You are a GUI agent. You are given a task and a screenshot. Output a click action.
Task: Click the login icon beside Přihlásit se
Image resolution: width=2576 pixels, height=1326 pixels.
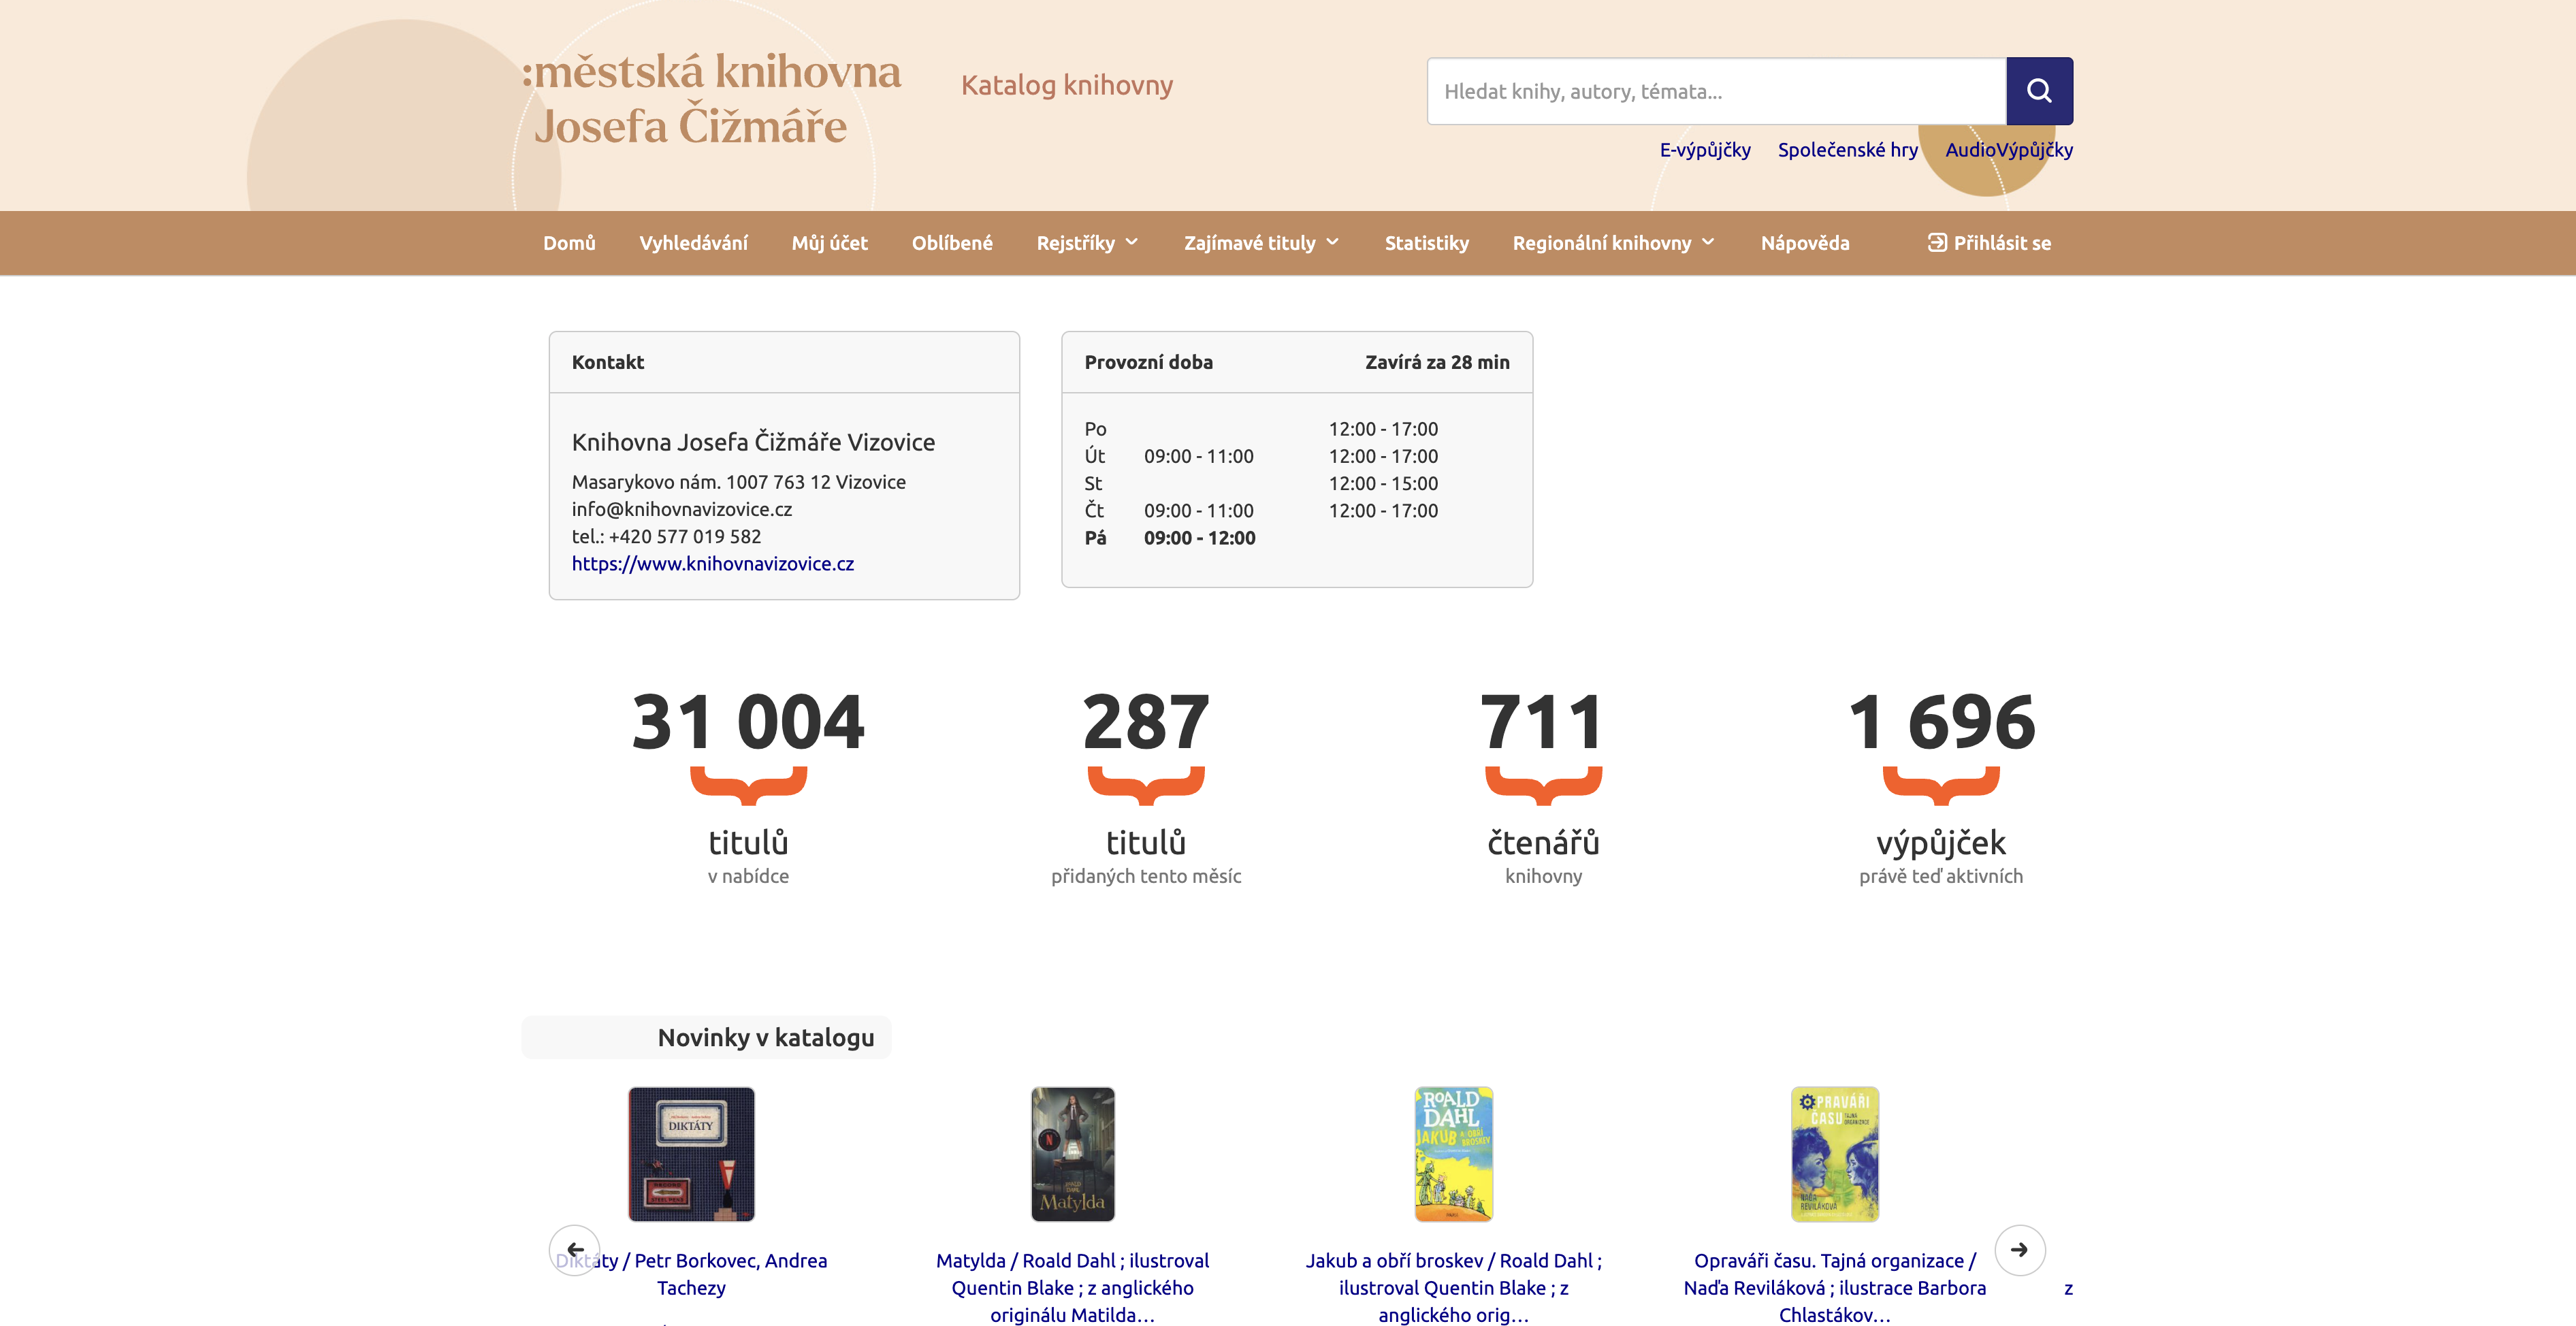click(1937, 243)
